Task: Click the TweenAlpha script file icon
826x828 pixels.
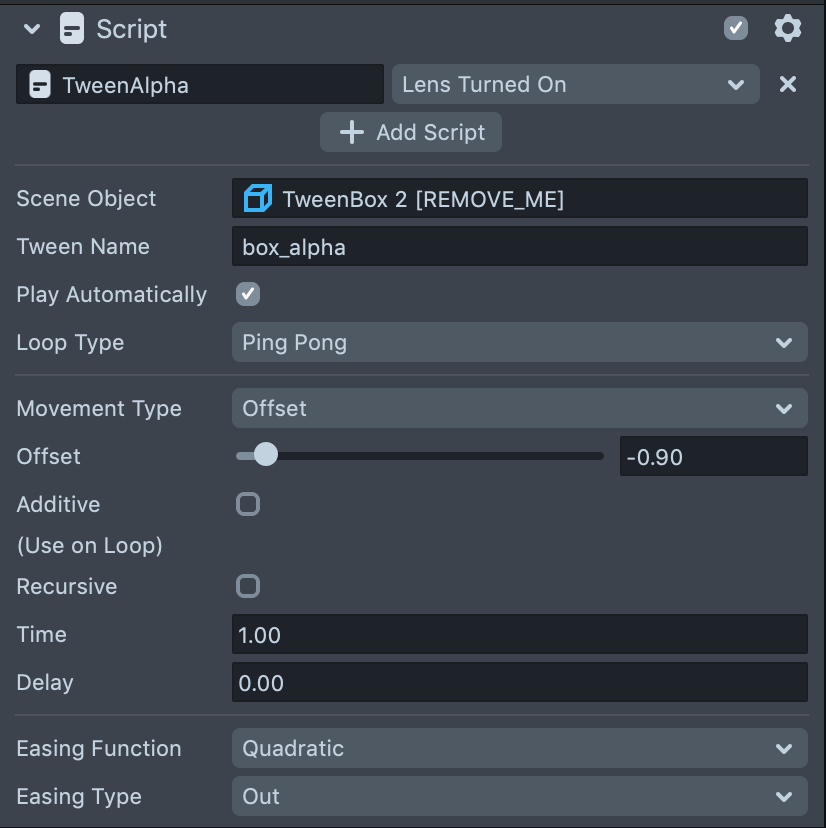Action: pyautogui.click(x=40, y=85)
